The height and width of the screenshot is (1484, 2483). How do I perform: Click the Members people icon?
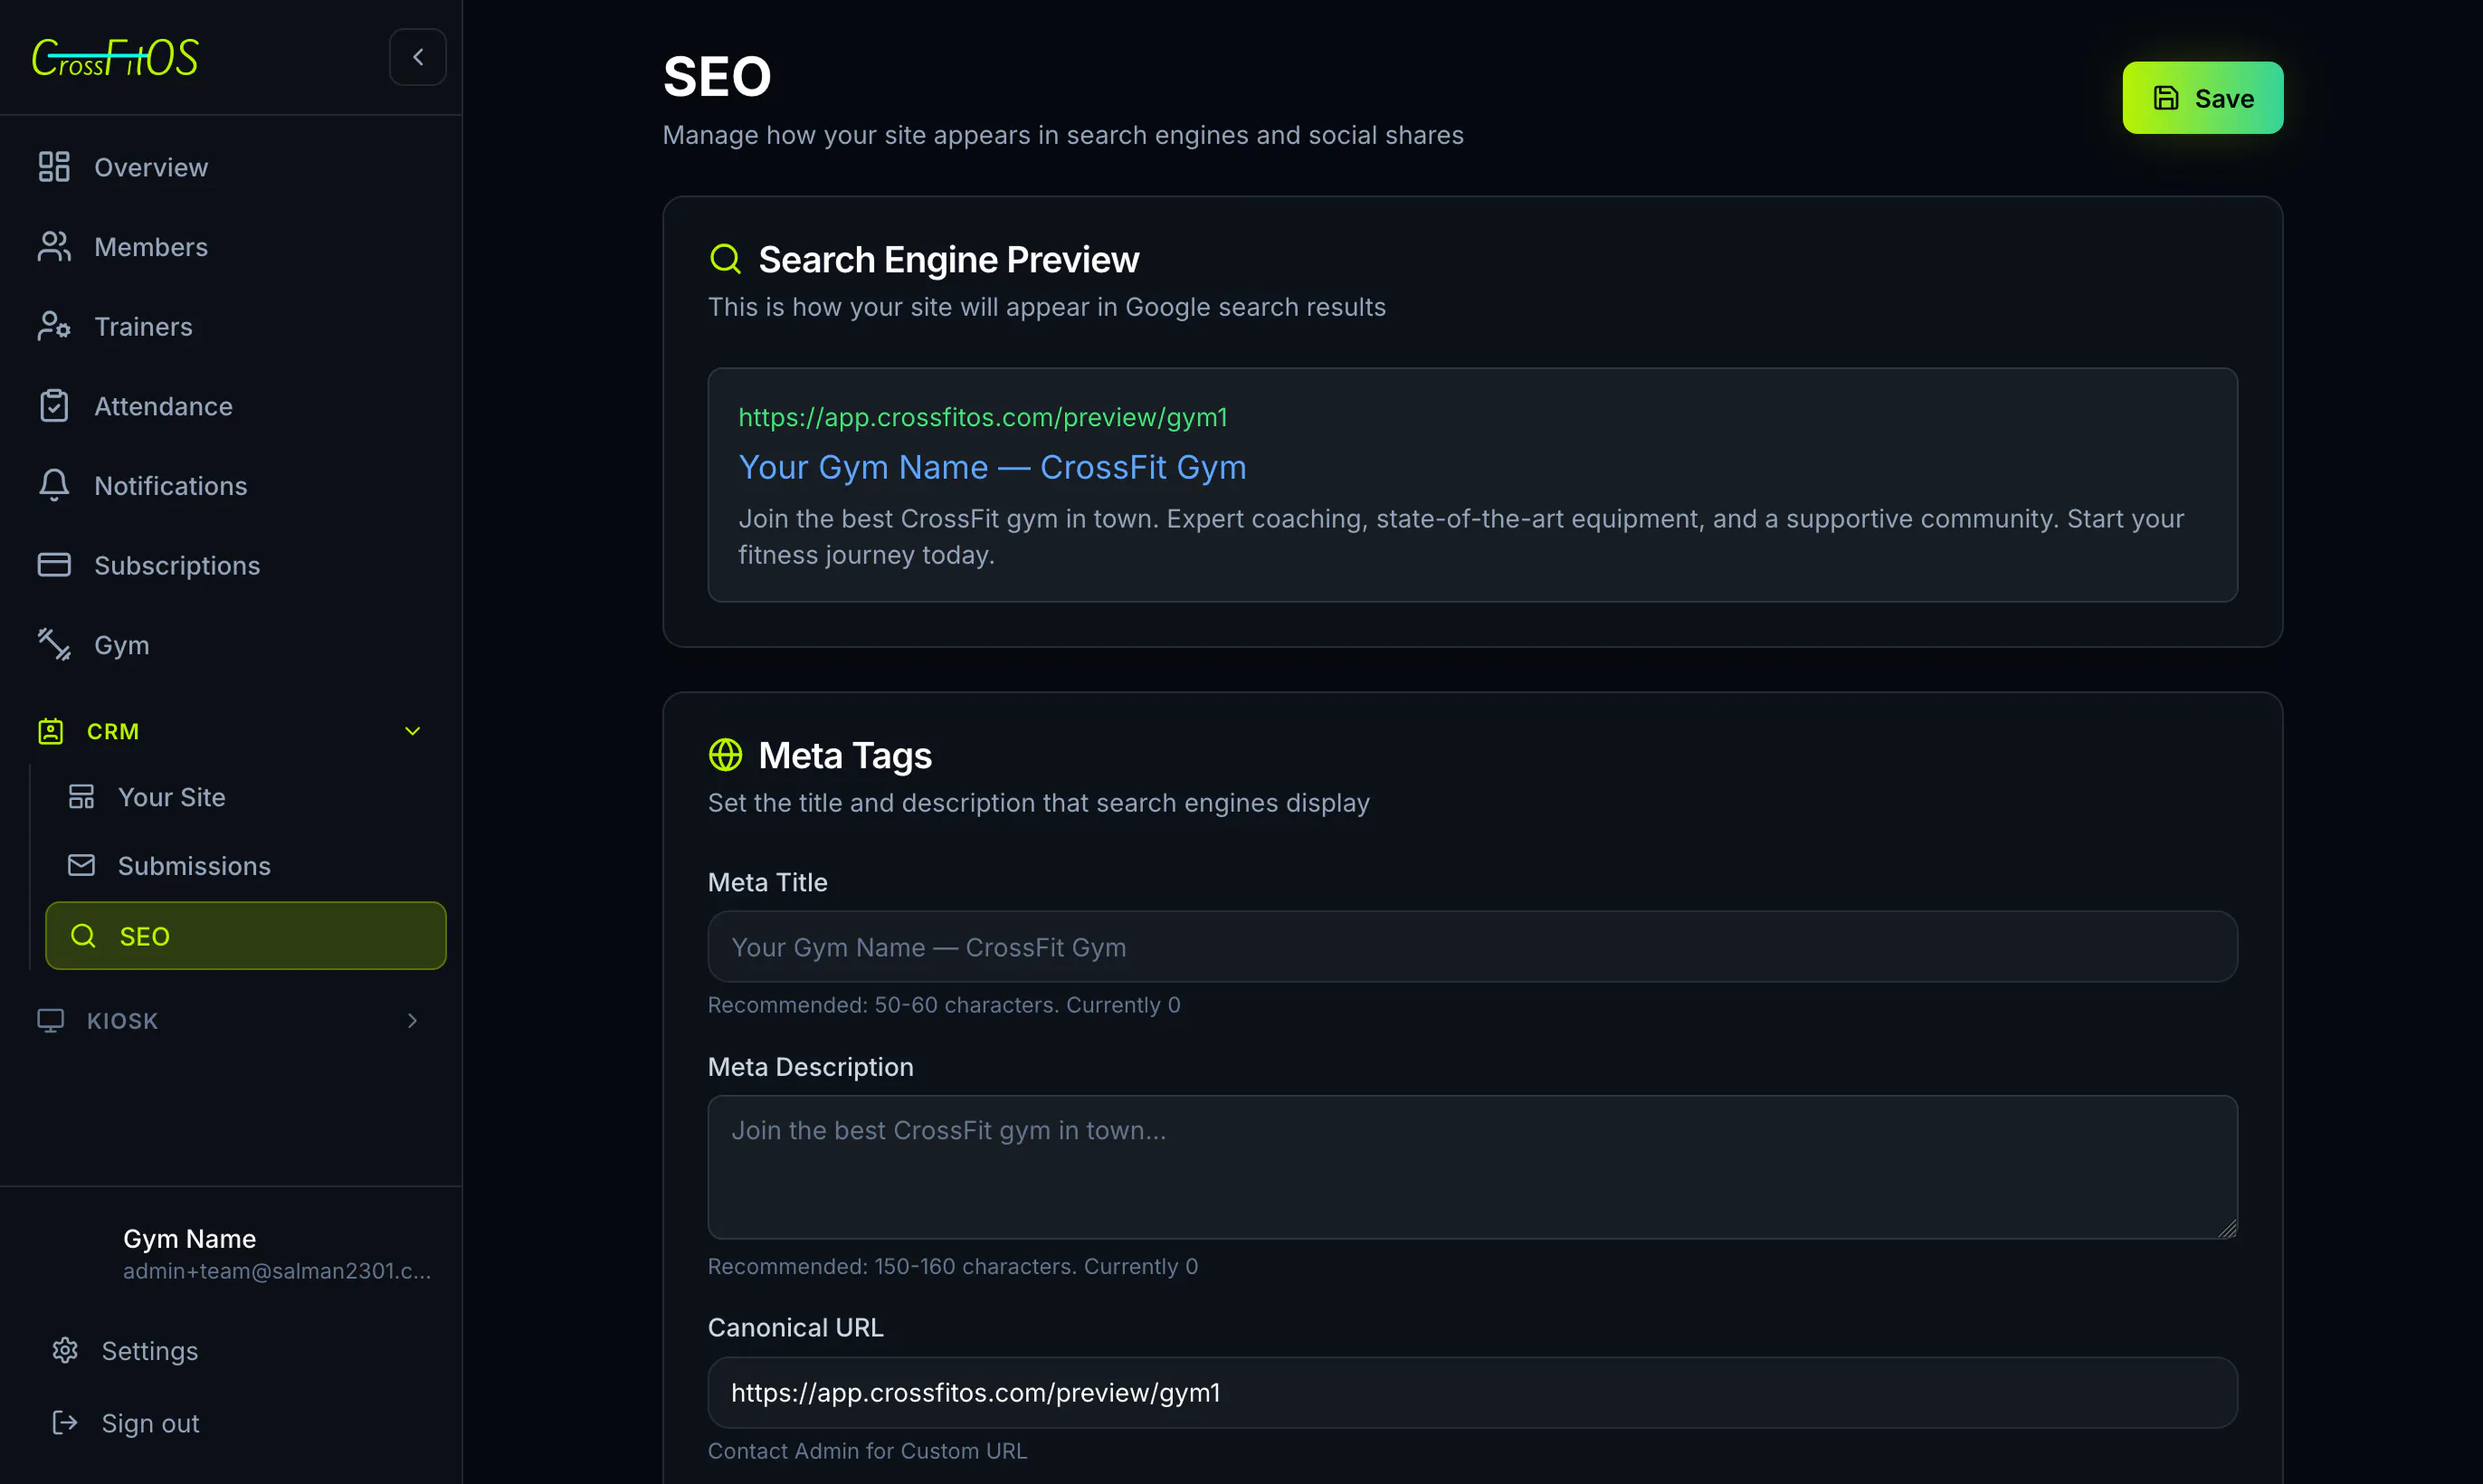[54, 247]
